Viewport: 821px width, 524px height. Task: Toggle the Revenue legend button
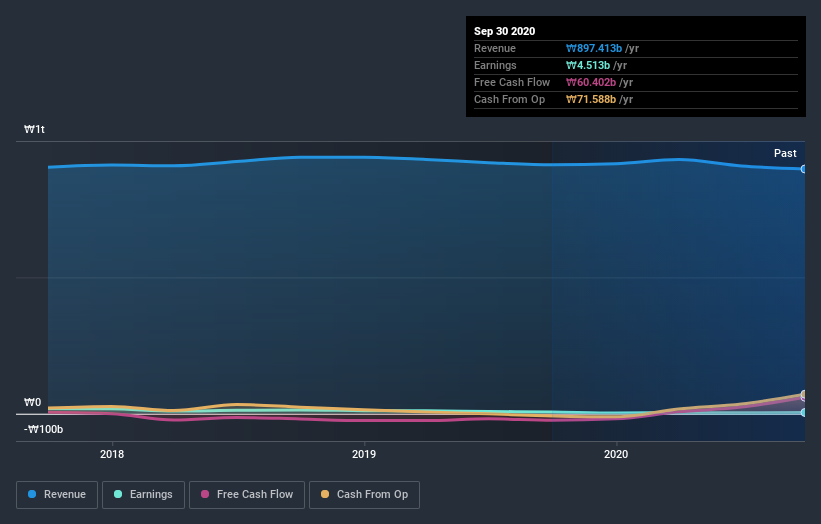tap(57, 495)
